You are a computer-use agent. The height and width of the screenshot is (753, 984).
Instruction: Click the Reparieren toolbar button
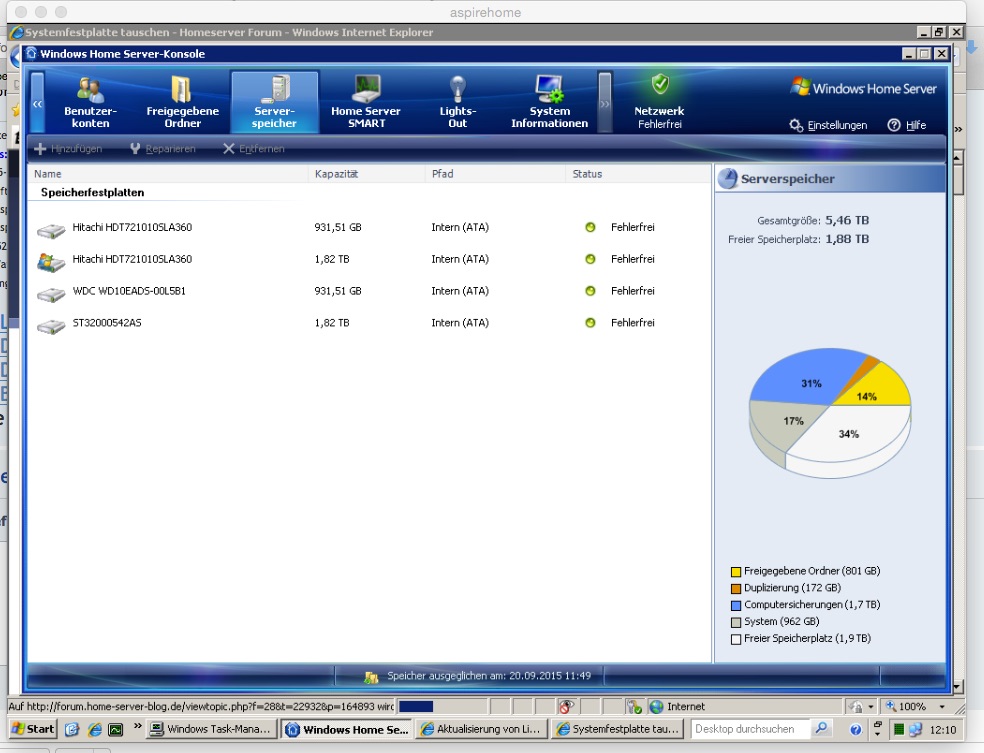163,149
